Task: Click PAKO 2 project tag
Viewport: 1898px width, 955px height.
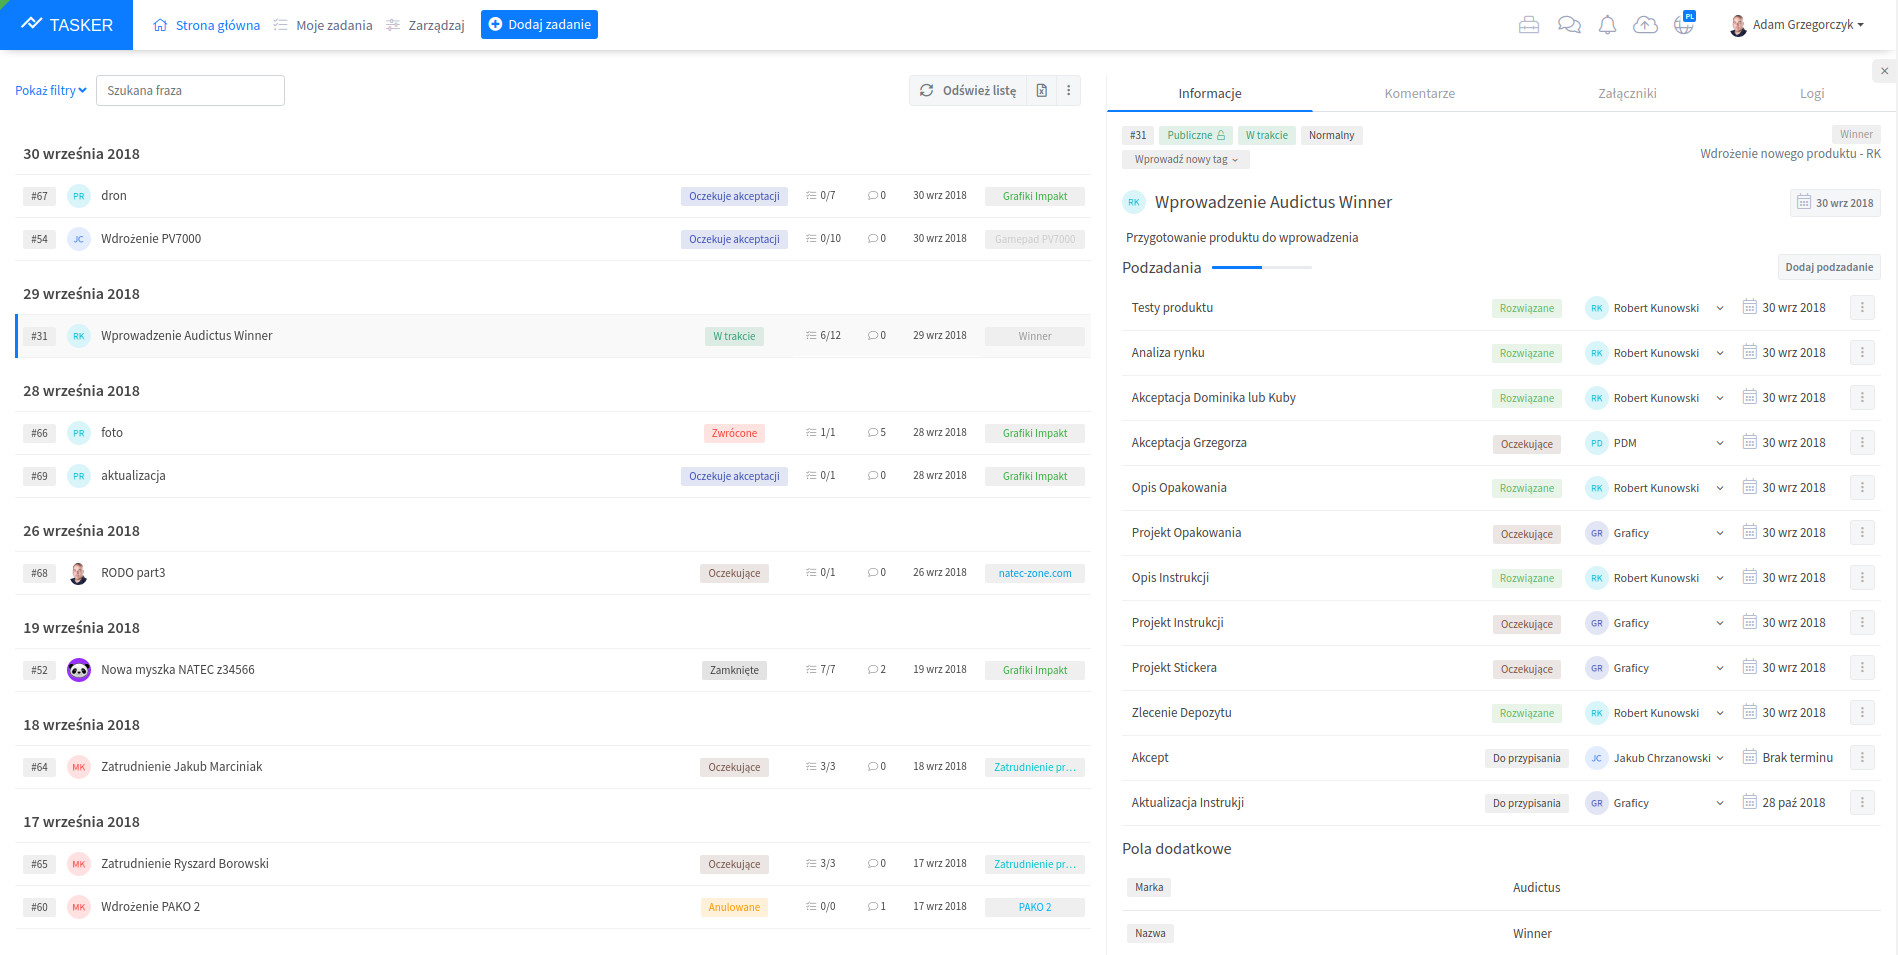Action: (x=1035, y=908)
